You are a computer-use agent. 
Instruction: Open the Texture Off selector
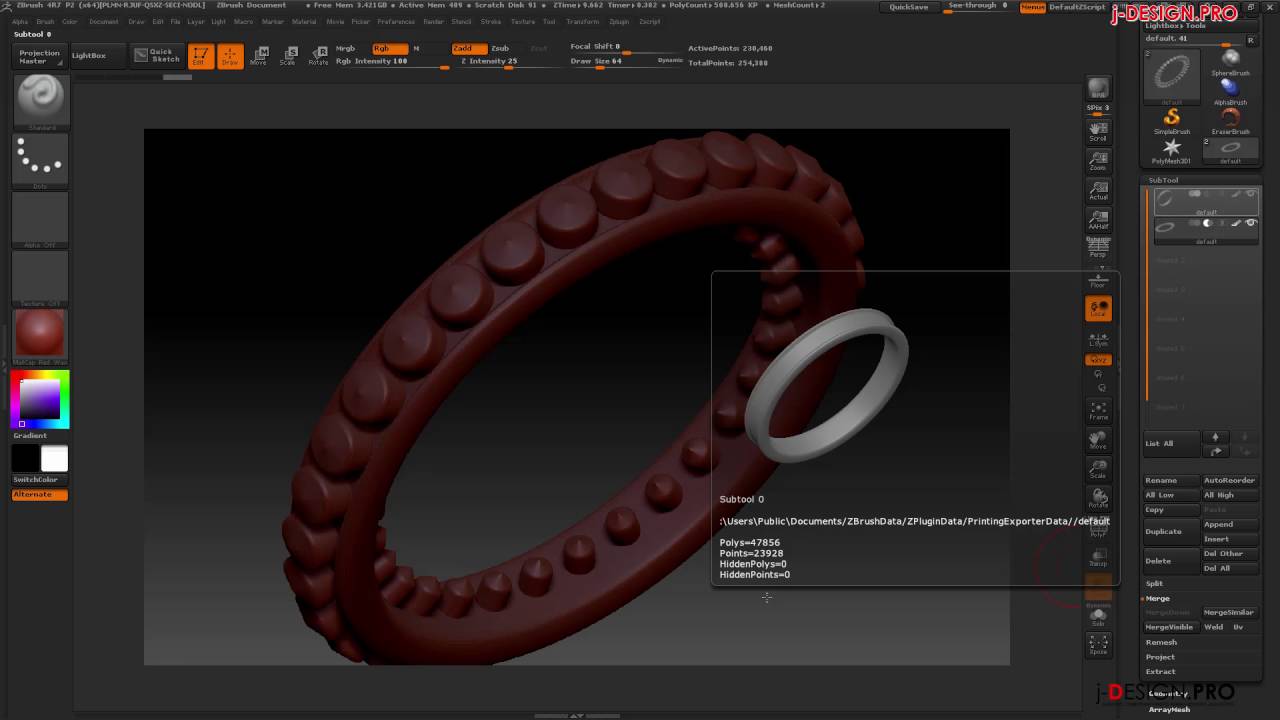(x=41, y=278)
